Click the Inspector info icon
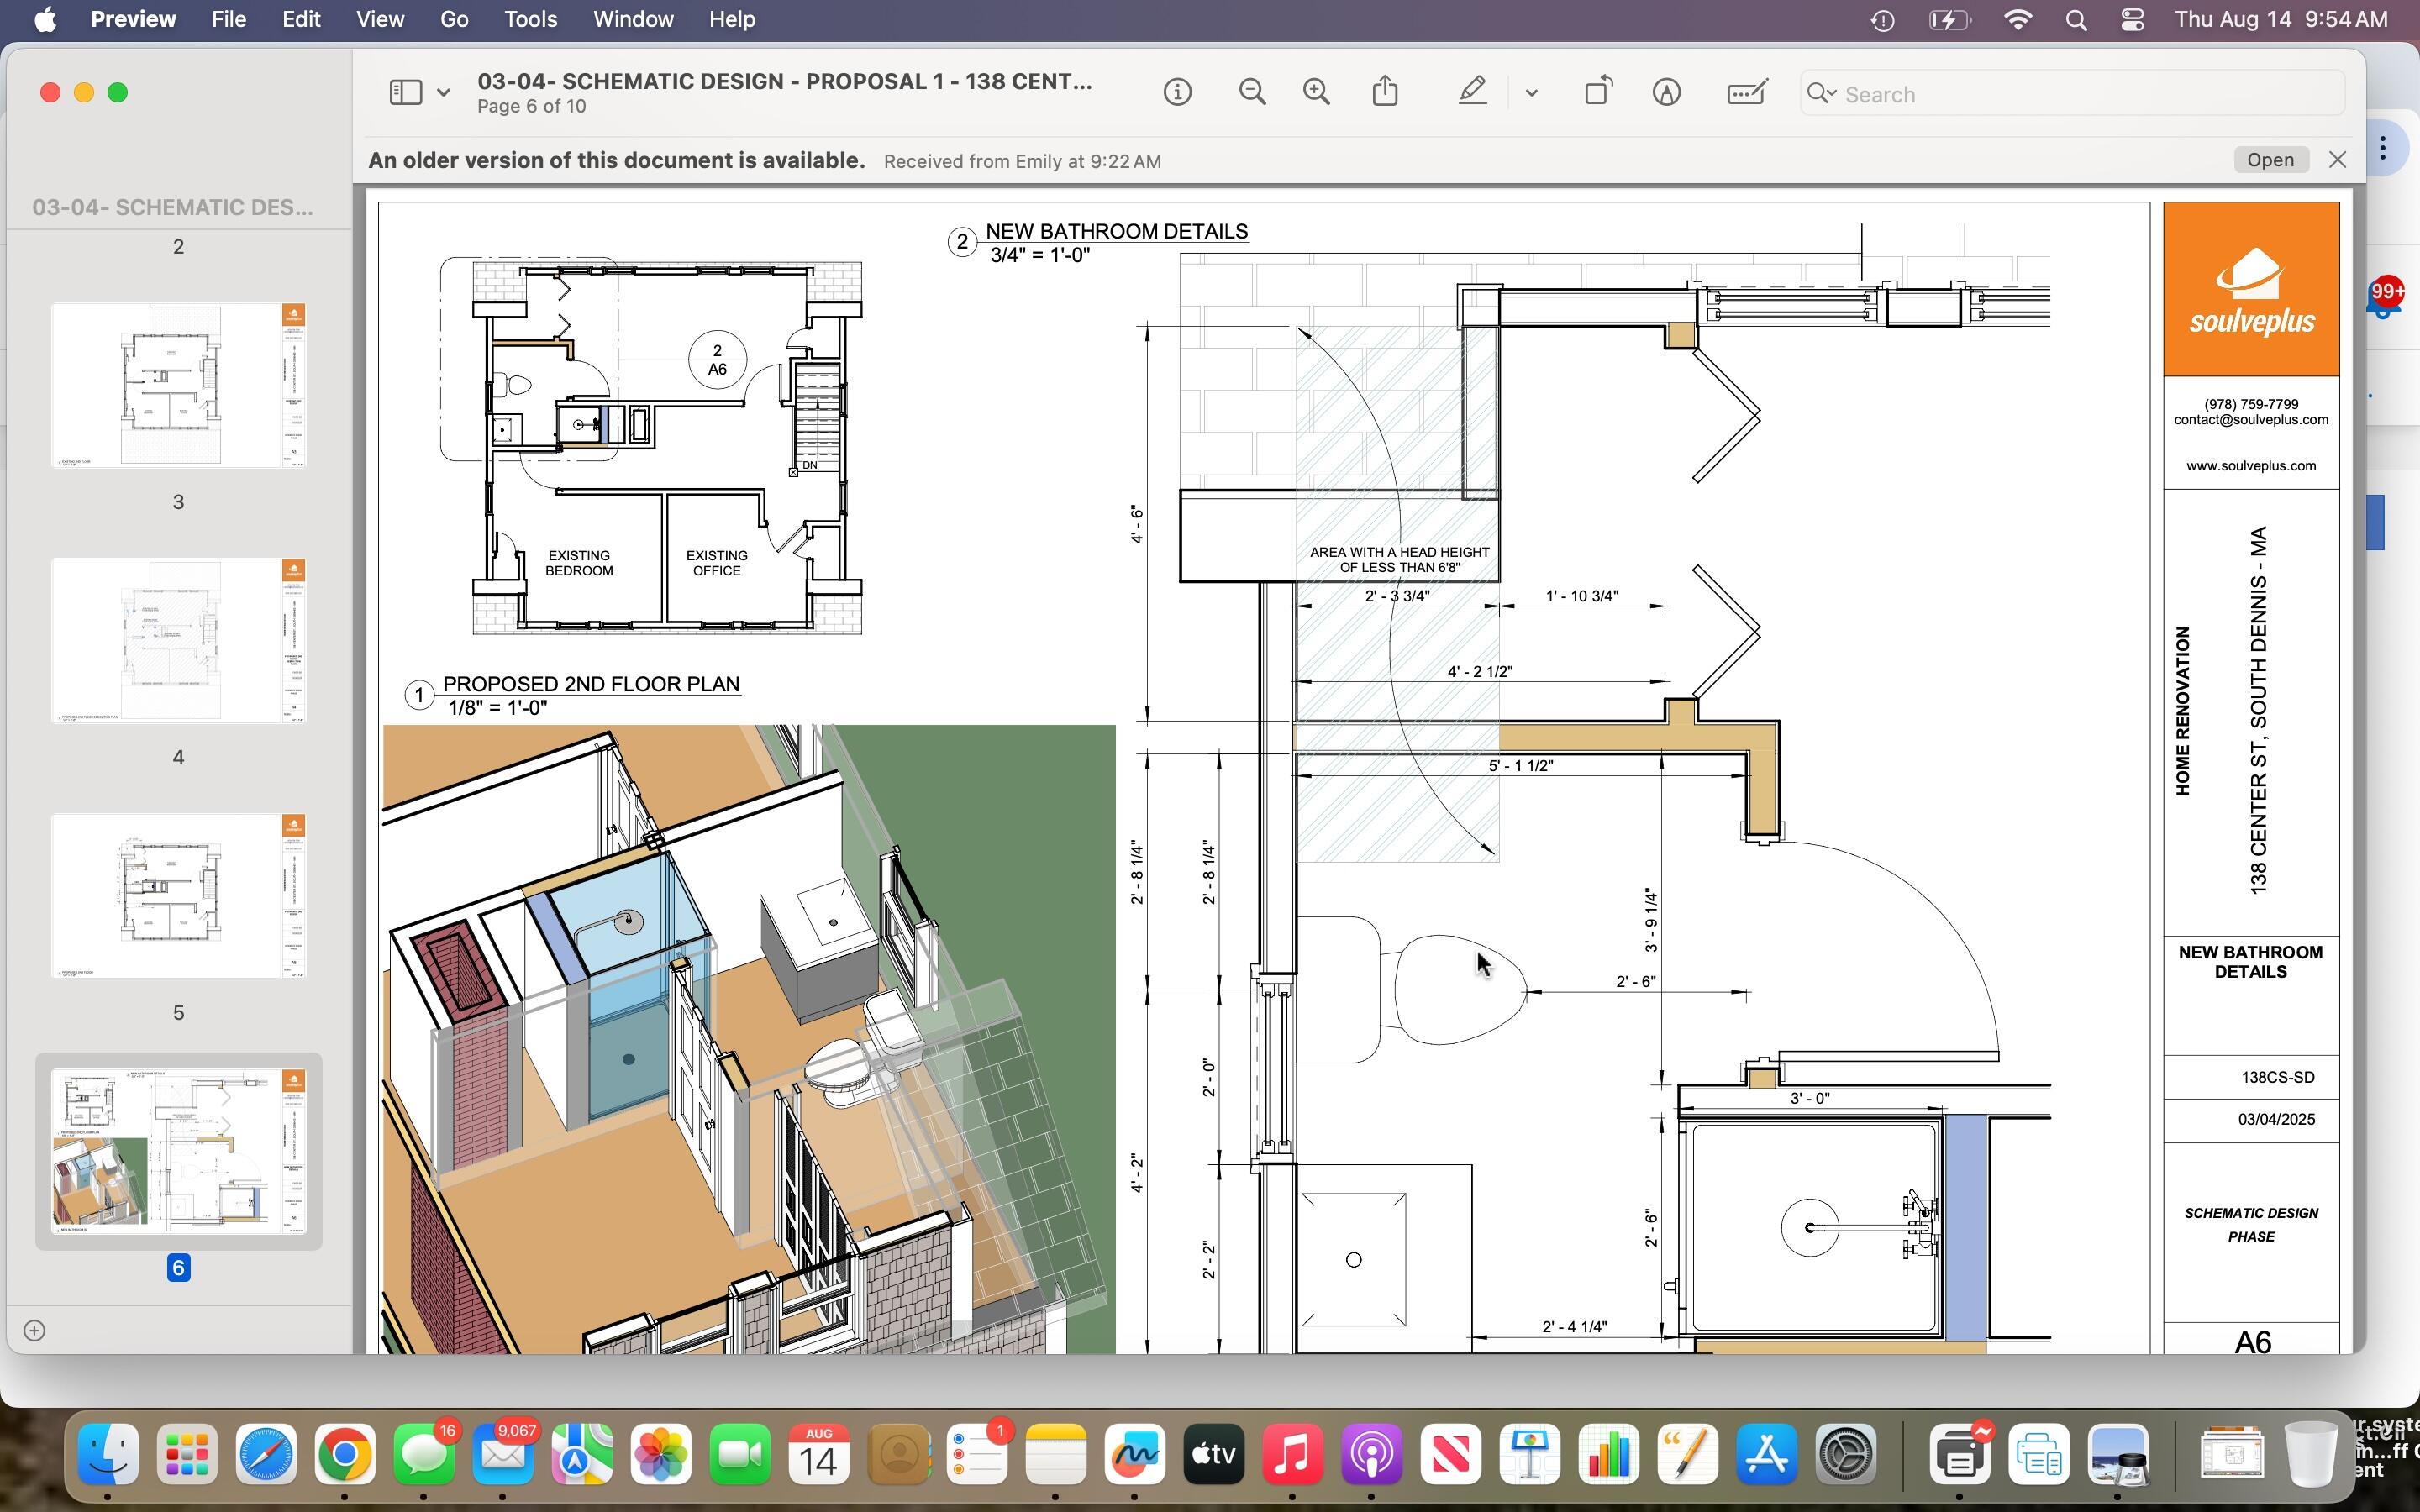Viewport: 2420px width, 1512px height. (x=1177, y=93)
